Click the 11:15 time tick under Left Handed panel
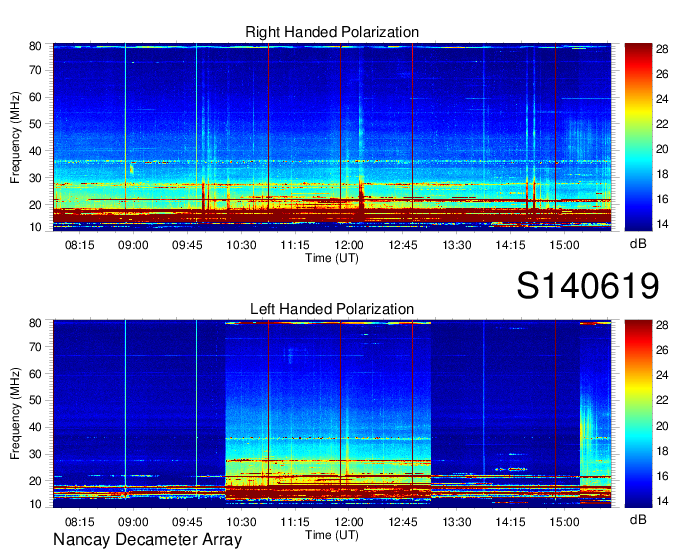This screenshot has width=680, height=552. click(x=295, y=522)
